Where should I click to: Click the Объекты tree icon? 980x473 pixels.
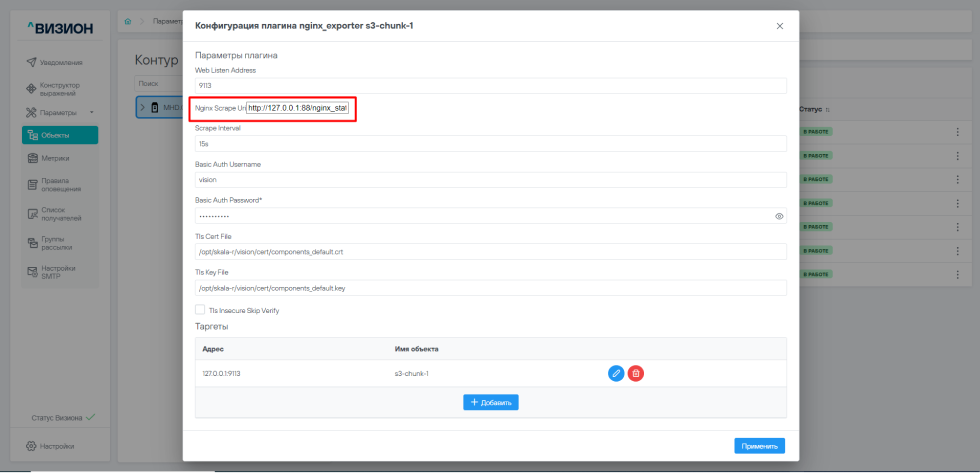(x=33, y=135)
